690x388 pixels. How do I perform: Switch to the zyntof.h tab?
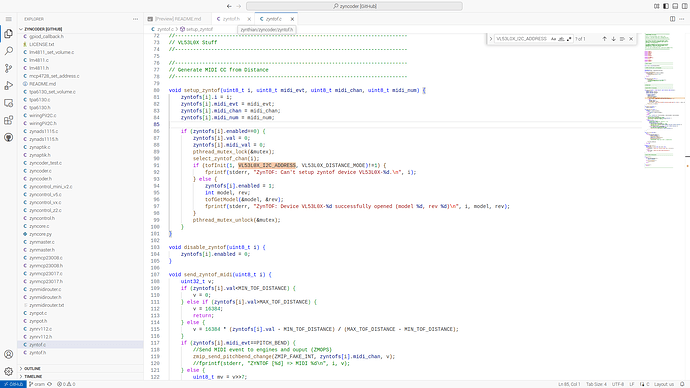point(231,19)
